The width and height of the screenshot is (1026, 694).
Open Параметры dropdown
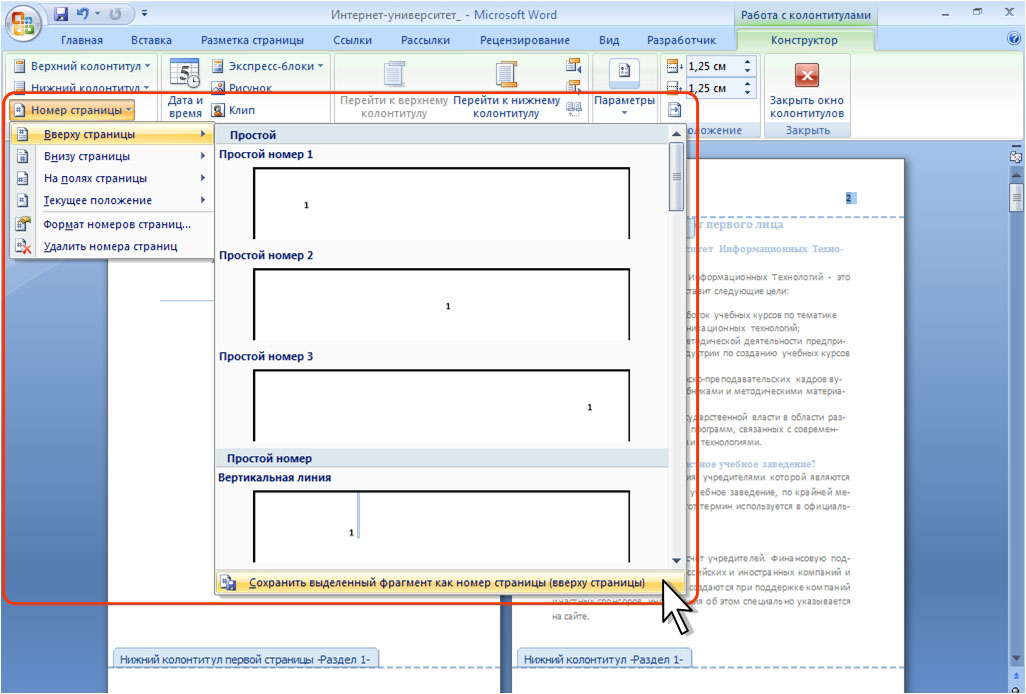(624, 88)
